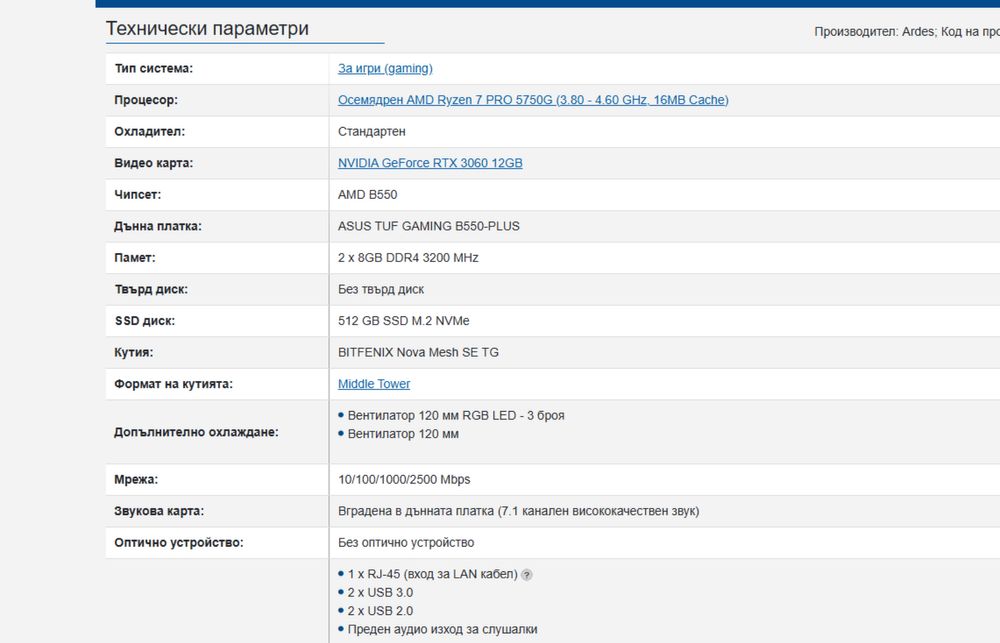
Task: Click the 'Технически параметри' heading
Action: (207, 28)
